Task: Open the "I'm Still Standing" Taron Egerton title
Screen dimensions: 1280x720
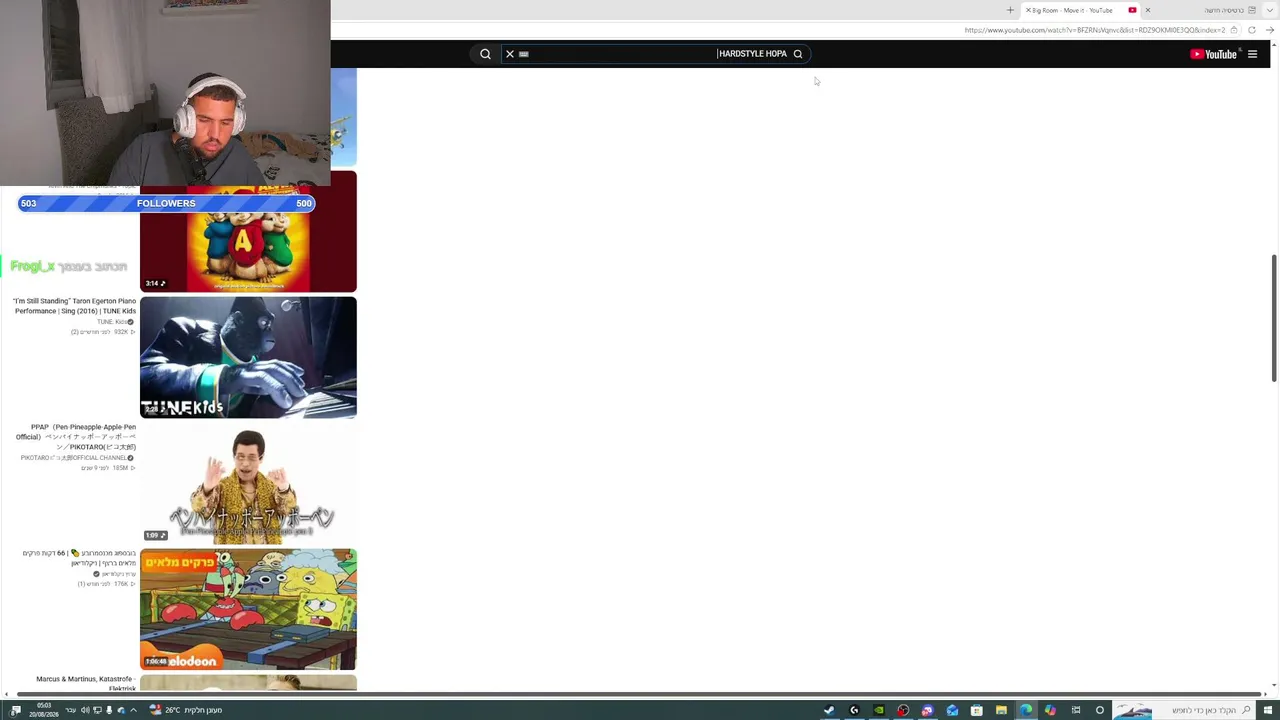Action: 75,306
